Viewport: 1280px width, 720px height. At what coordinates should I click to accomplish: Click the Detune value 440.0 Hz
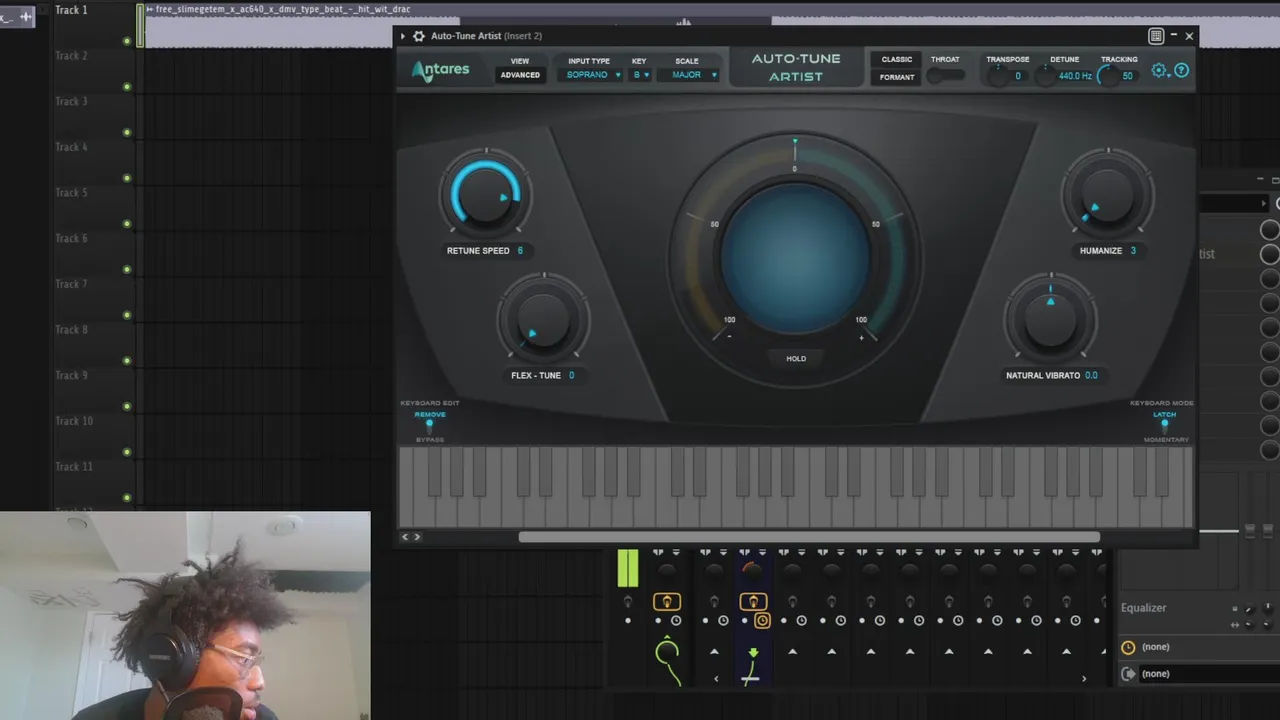point(1076,76)
